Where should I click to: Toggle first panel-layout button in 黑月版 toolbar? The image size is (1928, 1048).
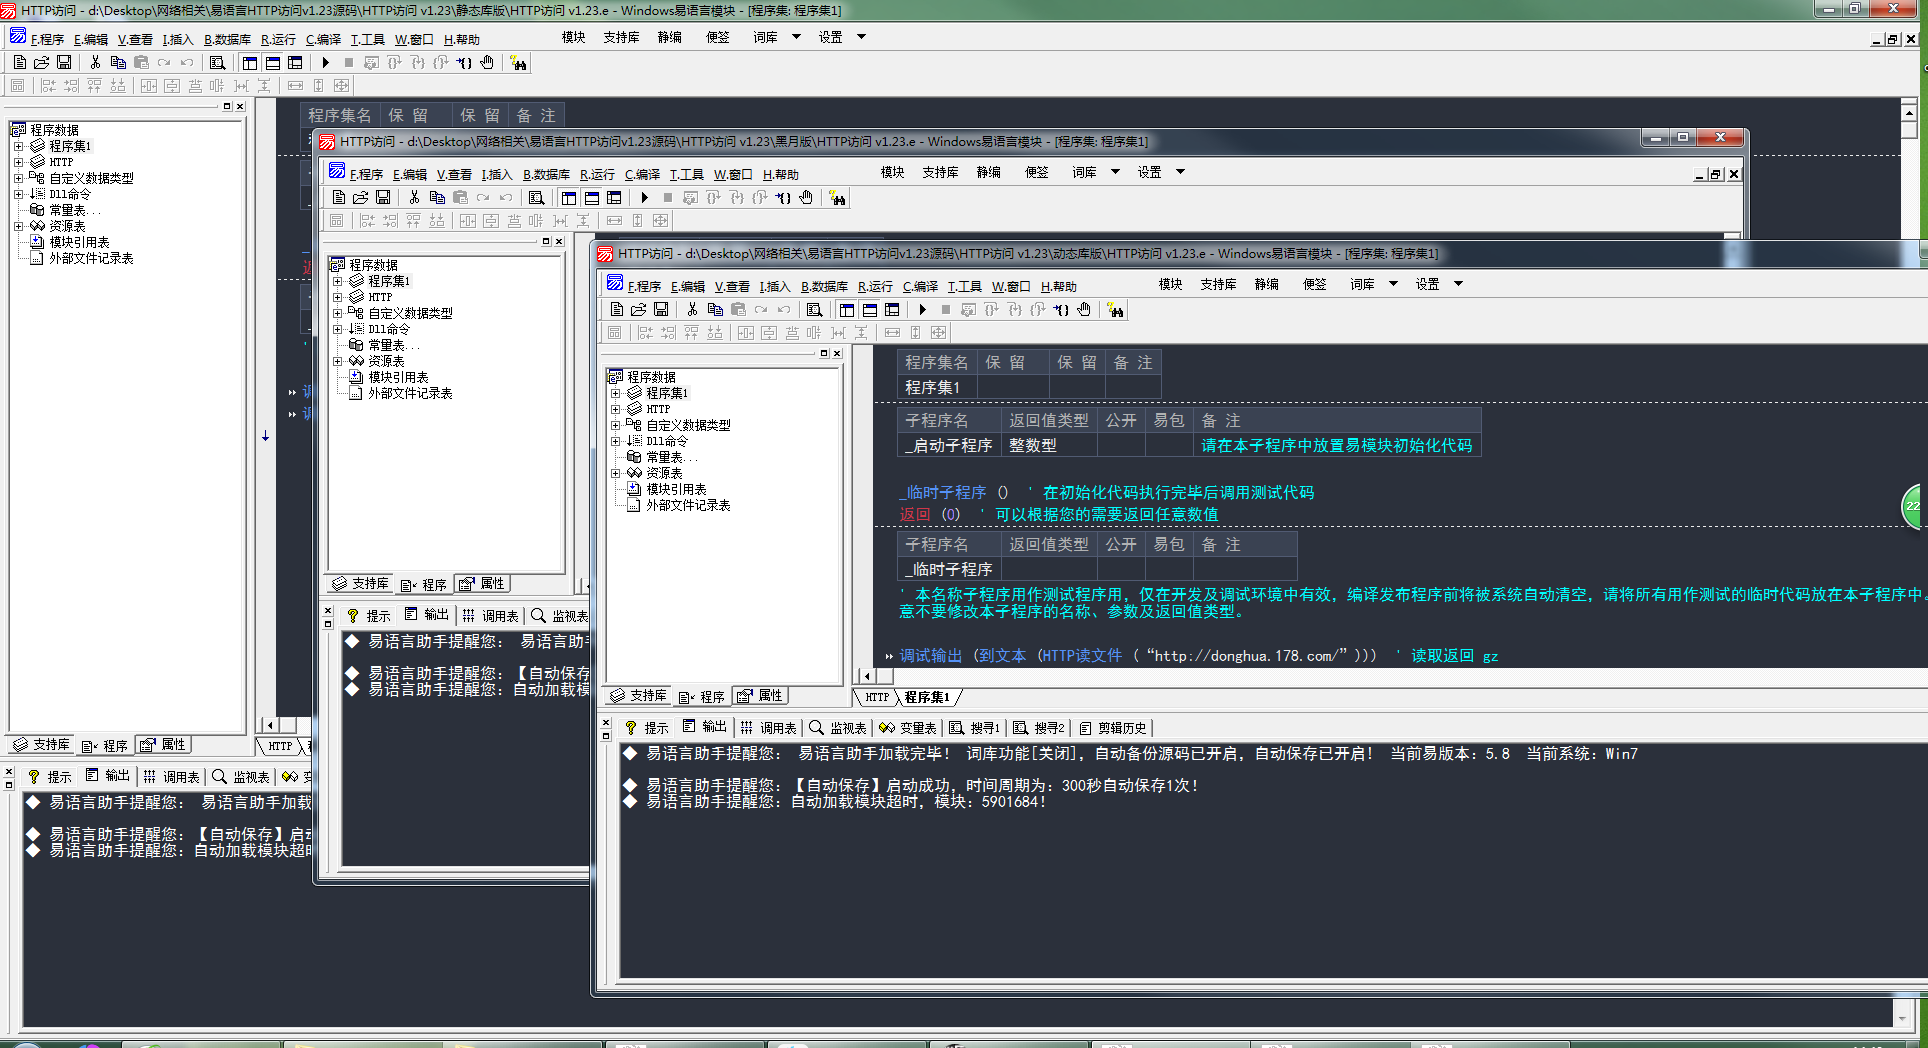(x=569, y=198)
